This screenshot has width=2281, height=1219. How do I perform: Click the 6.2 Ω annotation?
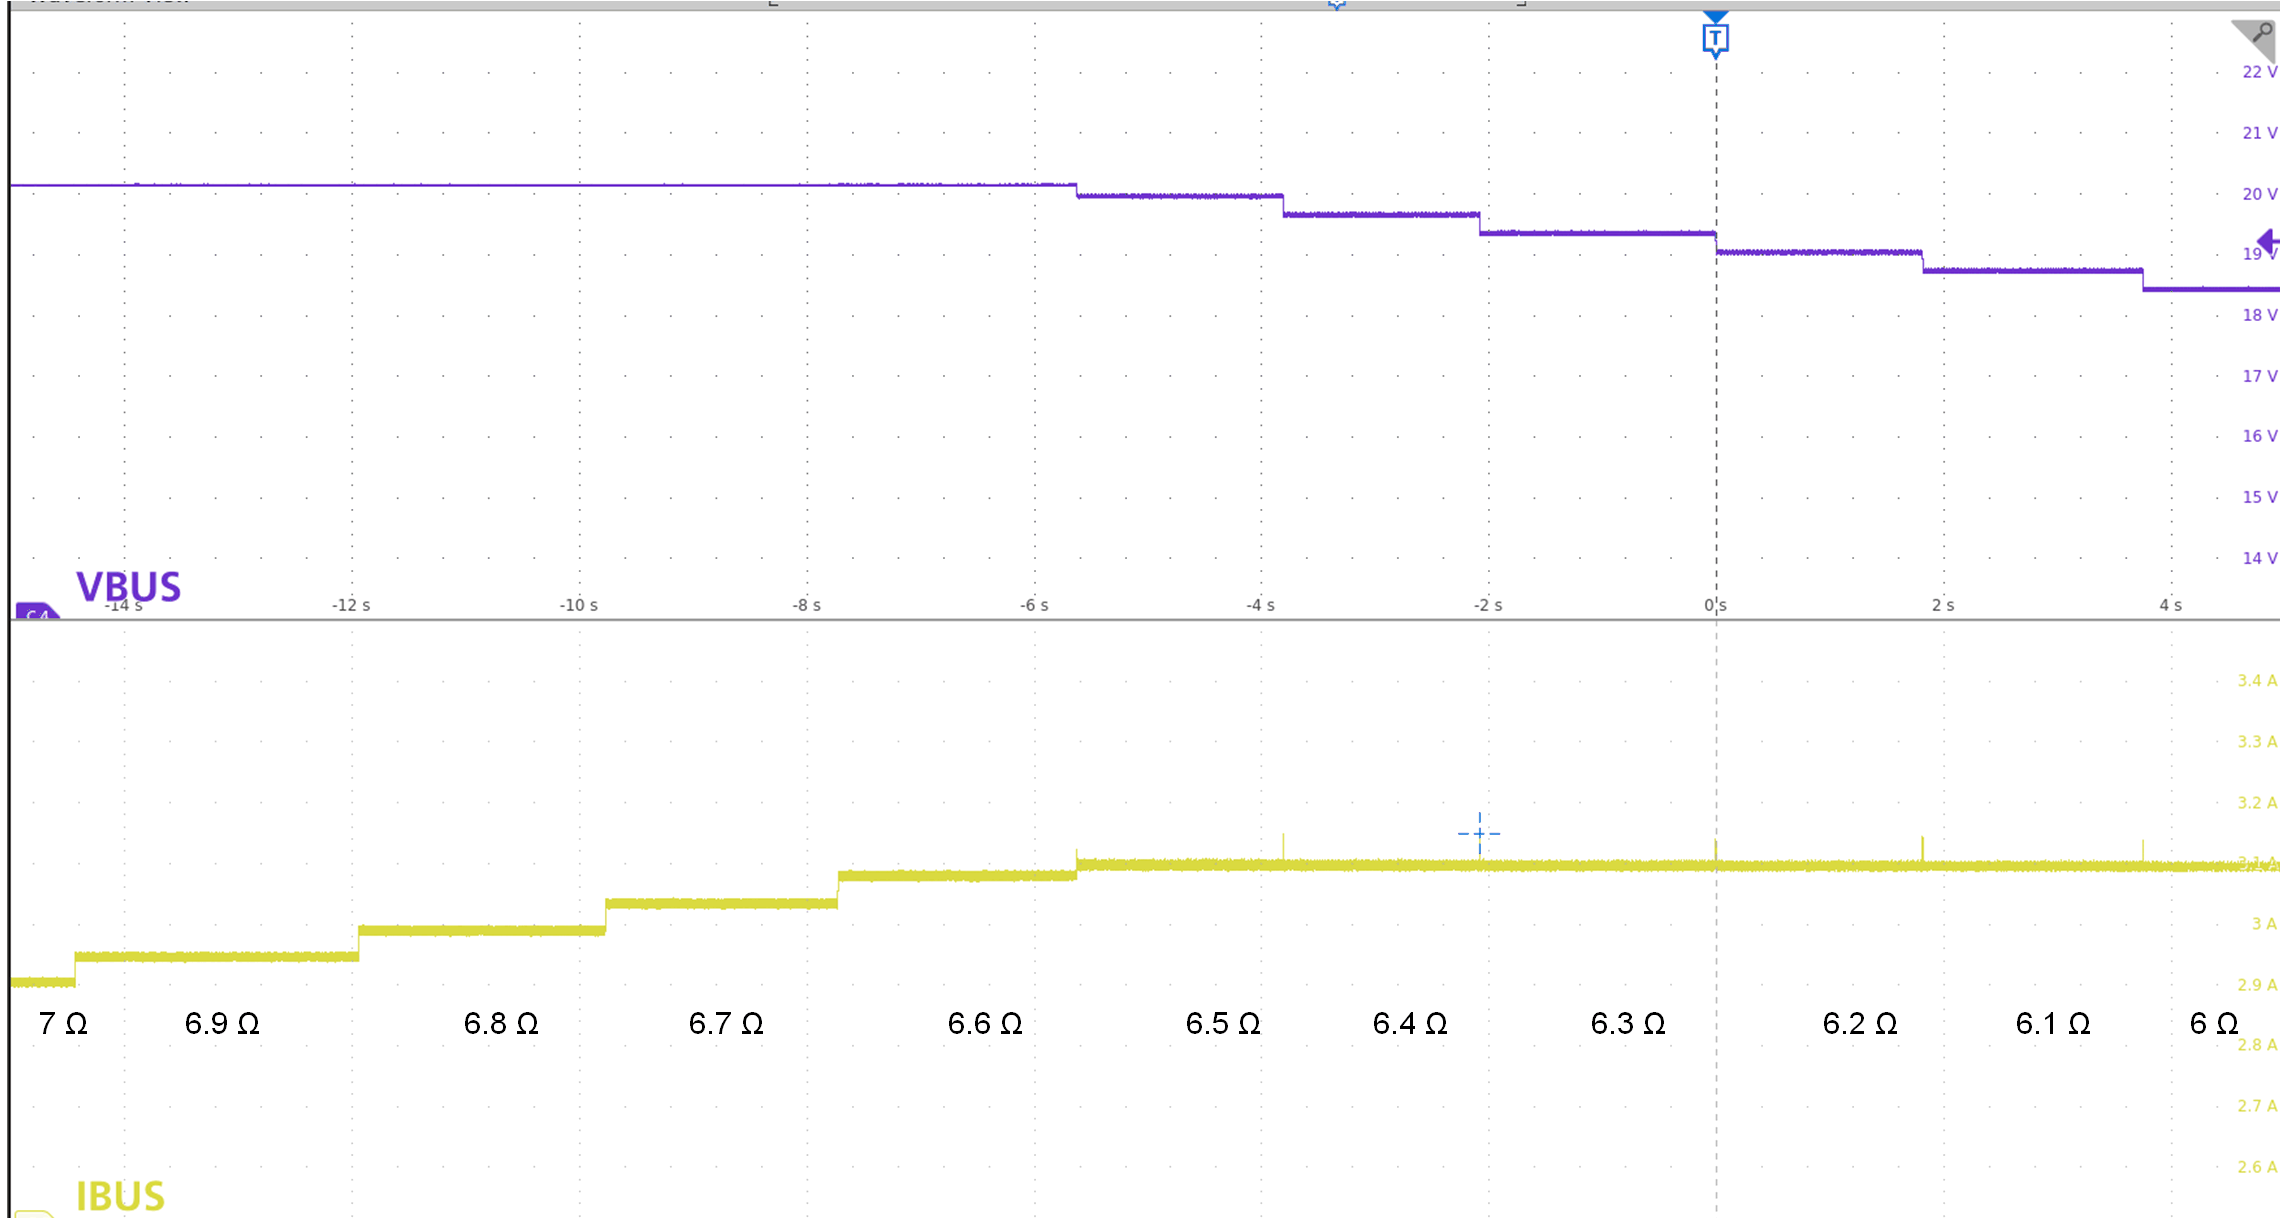point(1860,1024)
